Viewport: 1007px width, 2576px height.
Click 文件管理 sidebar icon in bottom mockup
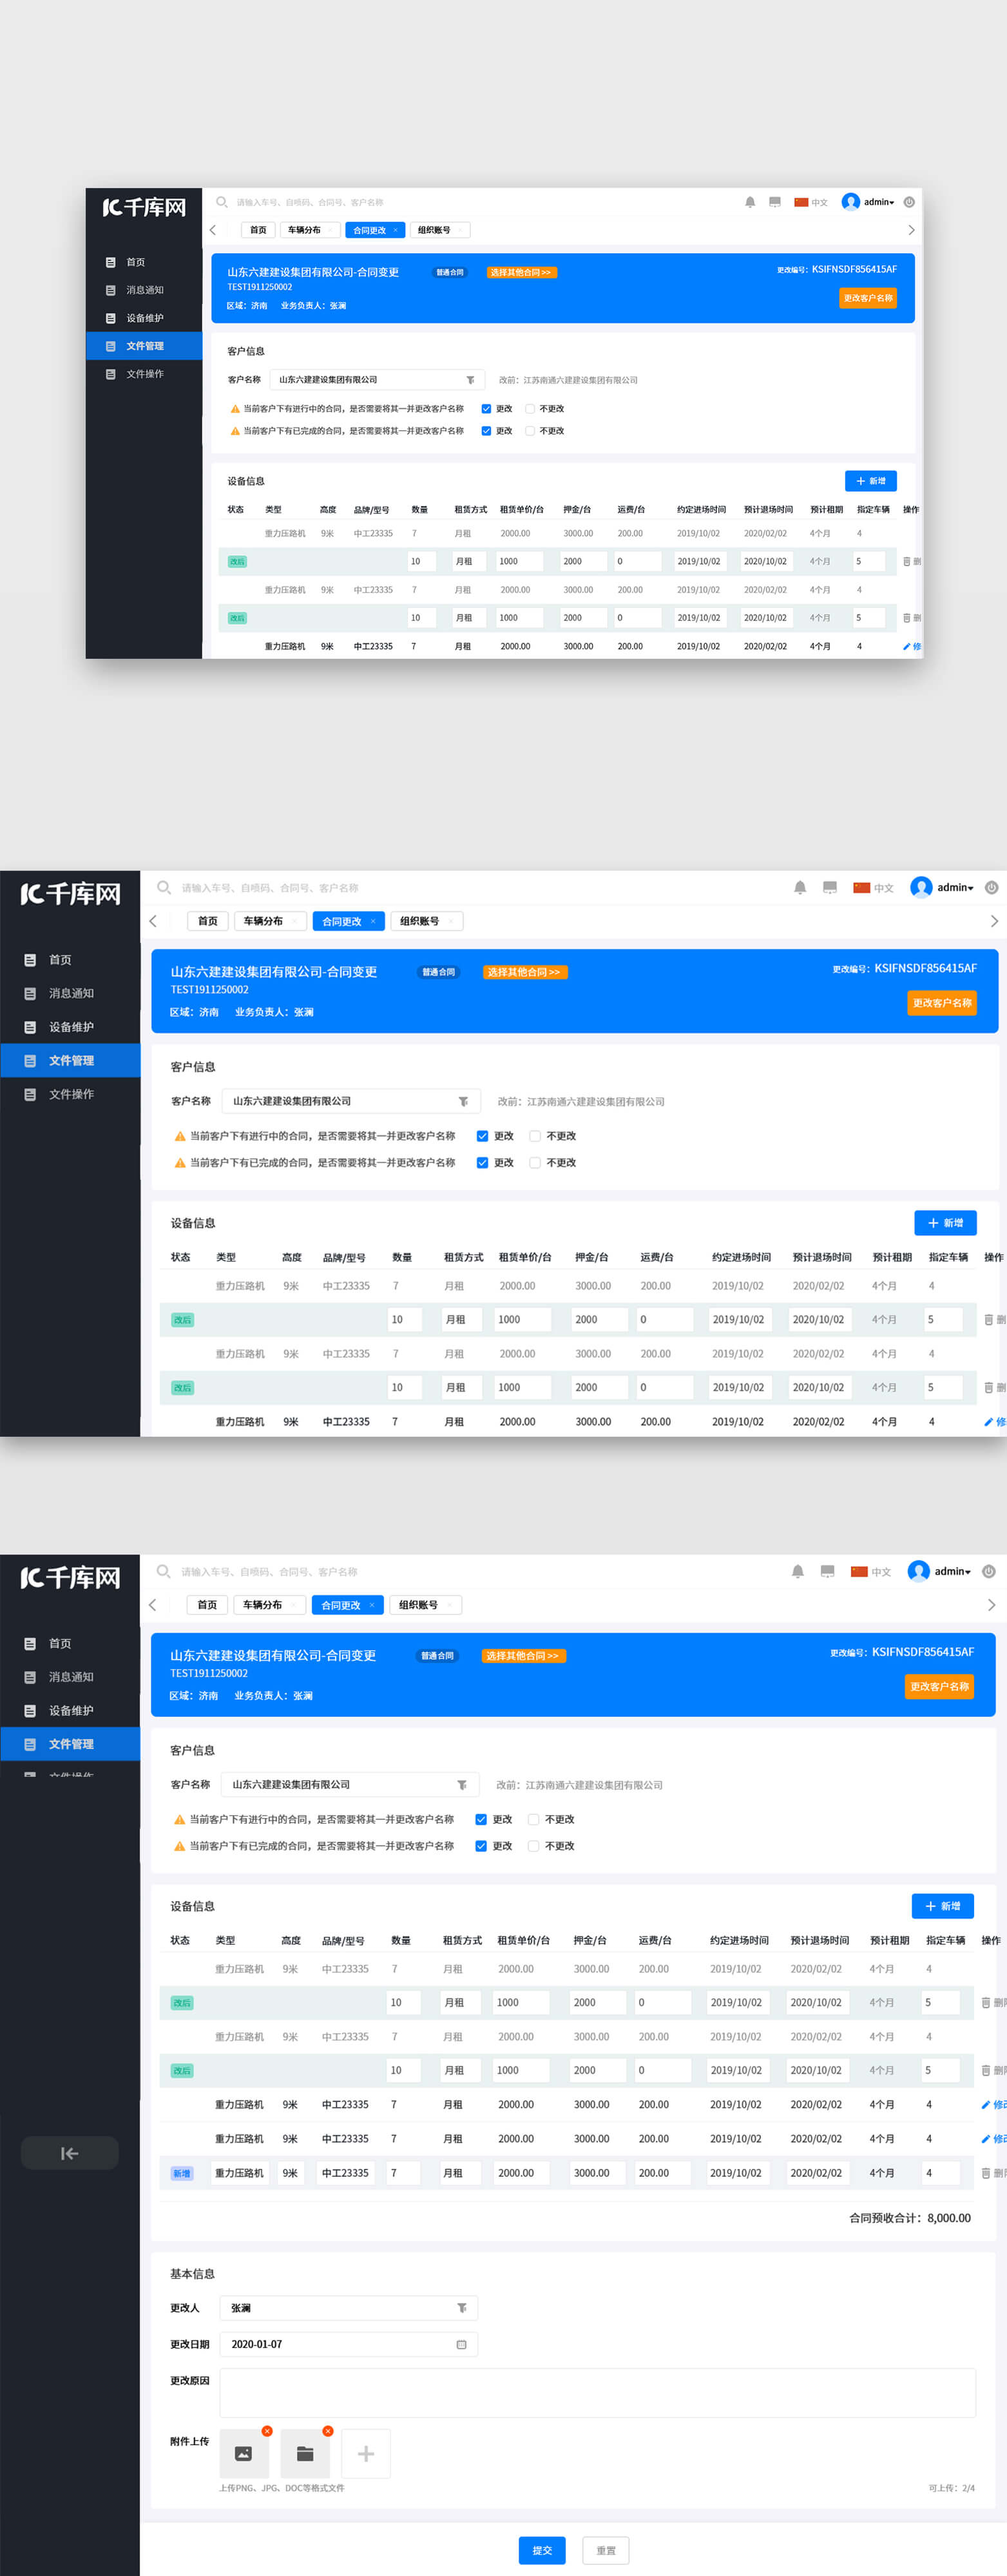click(x=30, y=1744)
